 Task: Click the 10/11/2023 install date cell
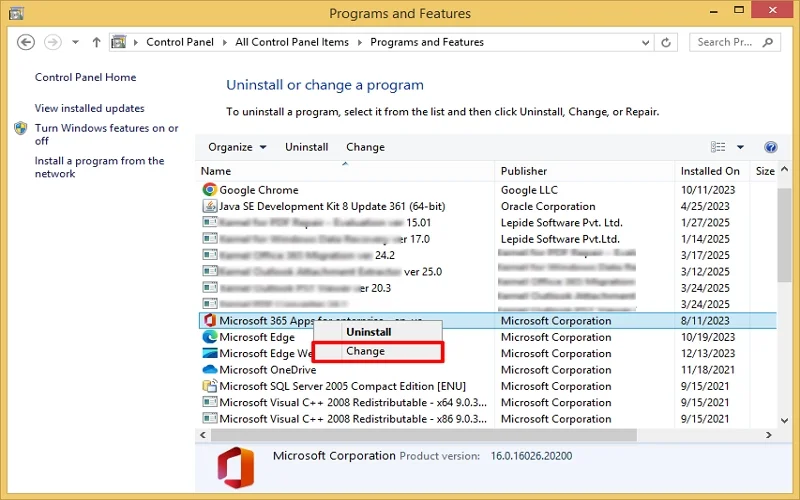pyautogui.click(x=708, y=190)
